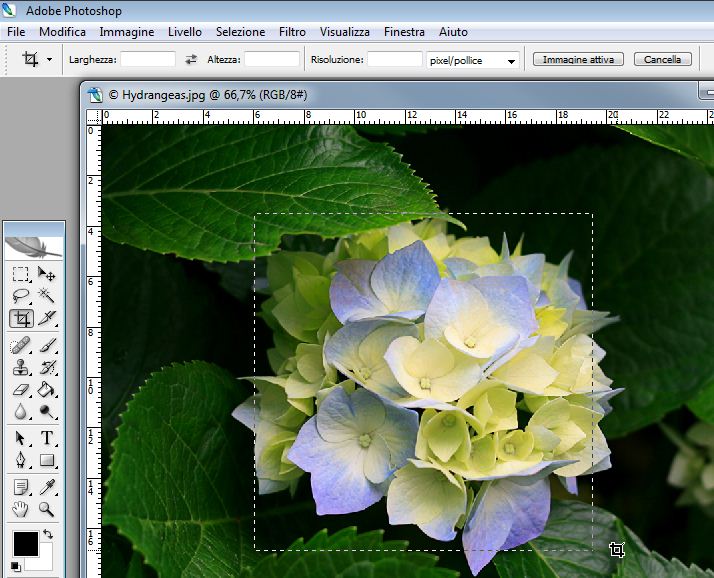Viewport: 714px width, 578px height.
Task: Select the Rectangle shape tool
Action: tap(46, 460)
